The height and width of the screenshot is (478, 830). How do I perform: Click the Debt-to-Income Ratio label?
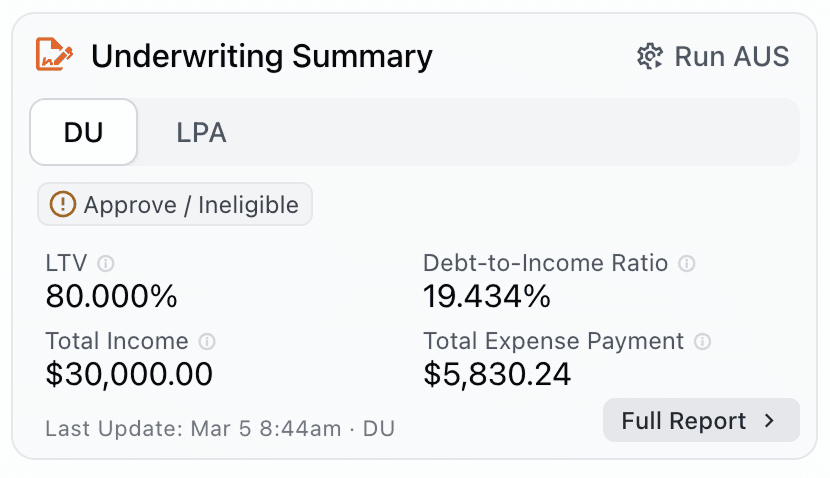point(545,263)
